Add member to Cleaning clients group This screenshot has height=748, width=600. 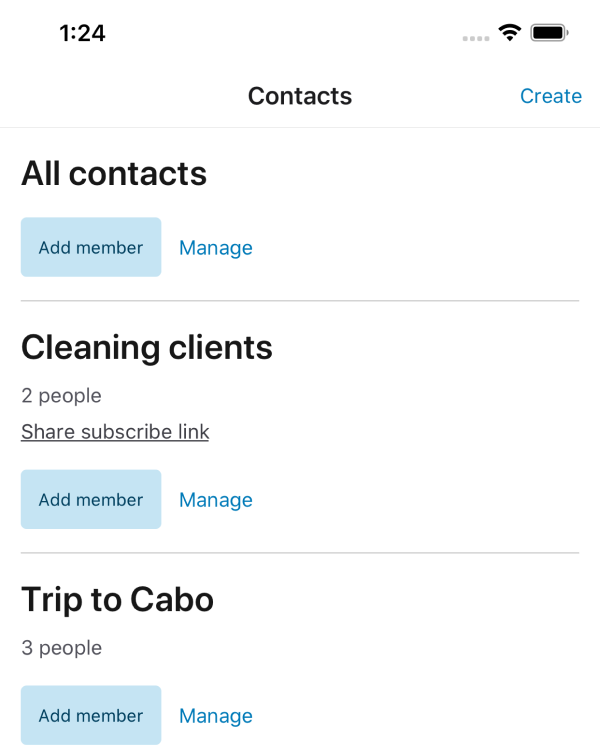(91, 499)
